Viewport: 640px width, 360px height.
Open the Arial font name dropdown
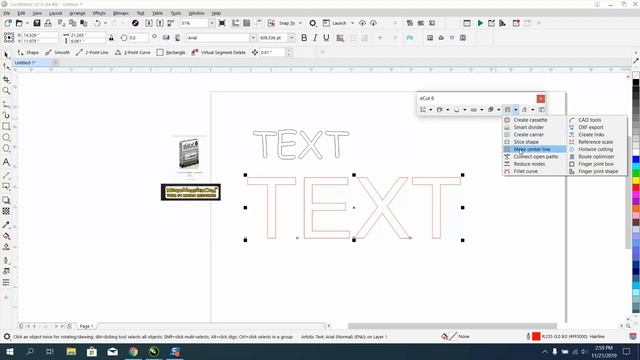pyautogui.click(x=253, y=38)
